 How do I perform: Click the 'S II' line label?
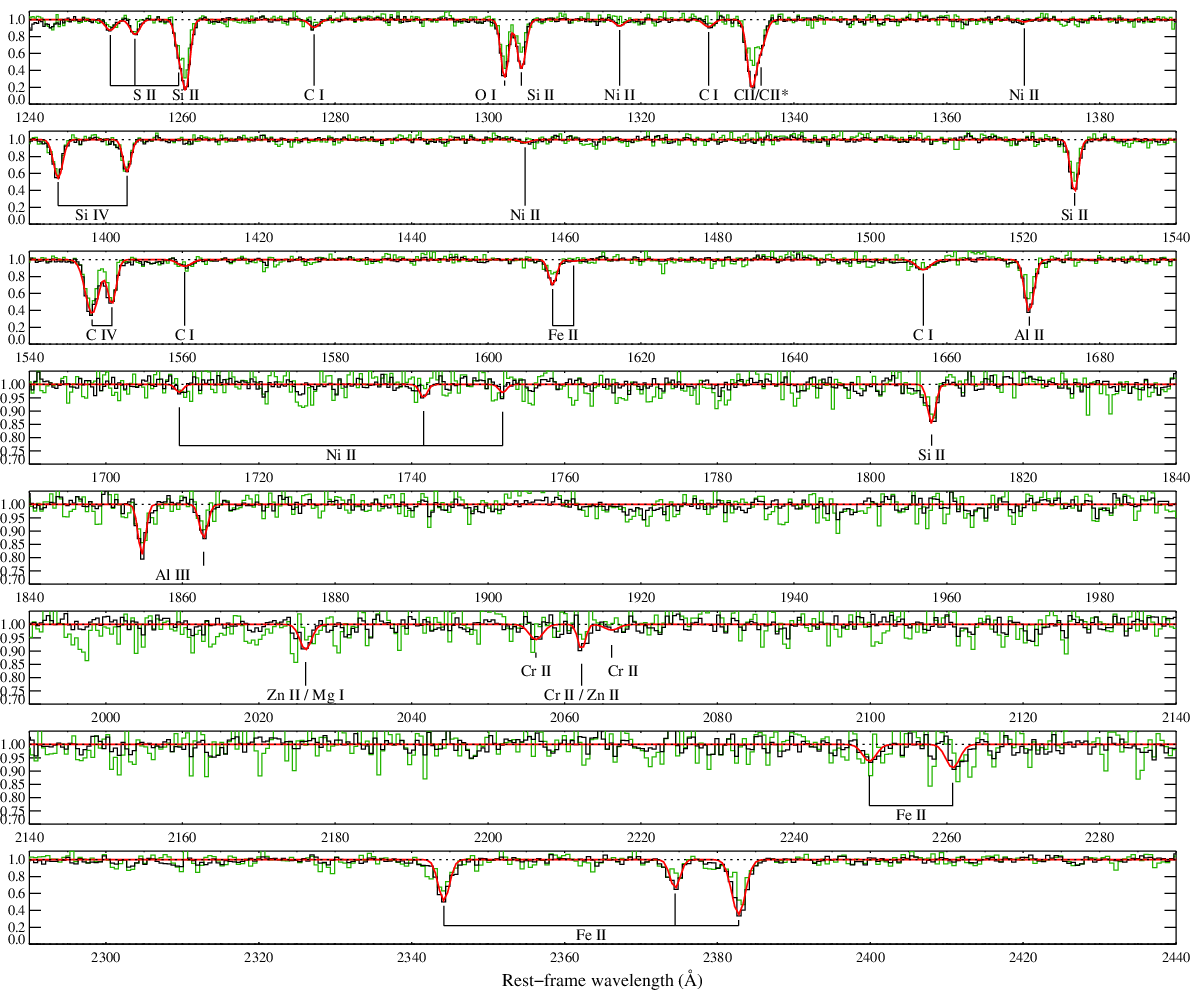[144, 95]
